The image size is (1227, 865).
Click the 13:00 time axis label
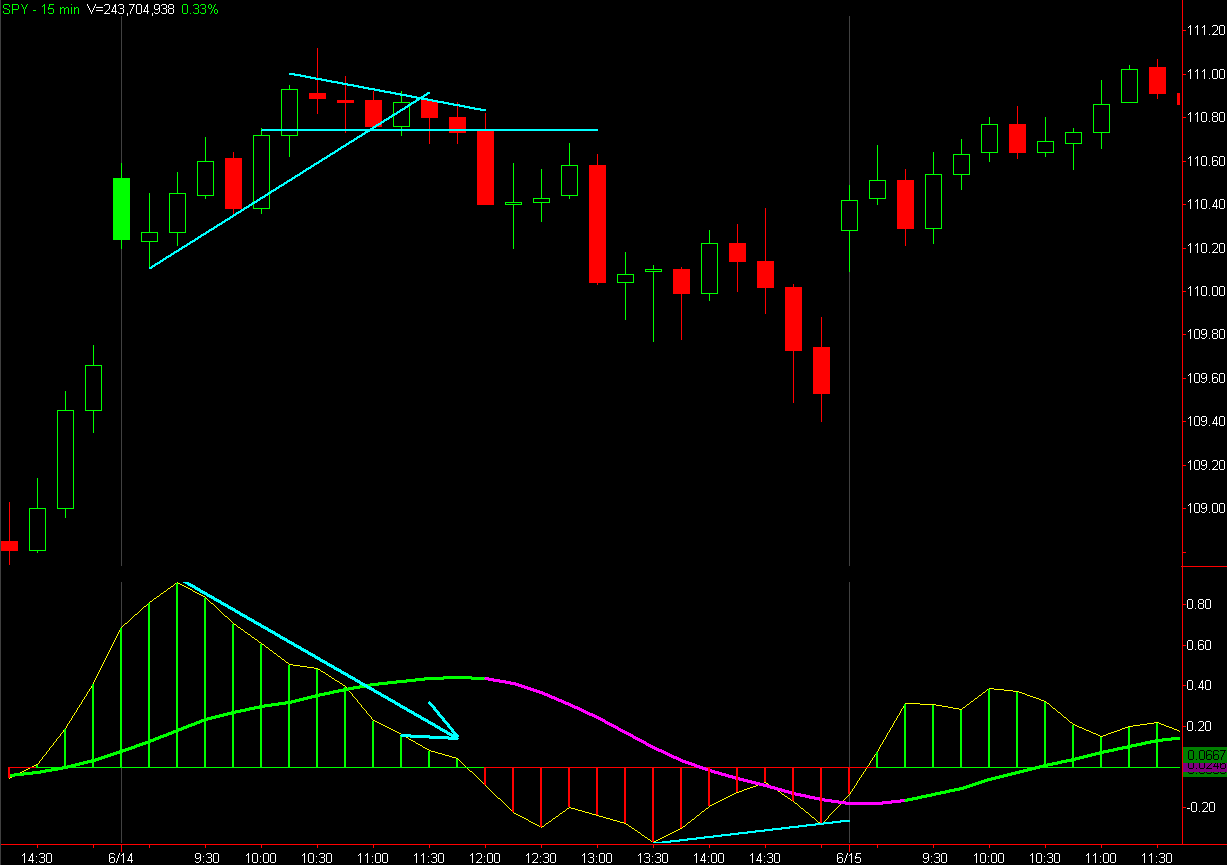tap(597, 857)
